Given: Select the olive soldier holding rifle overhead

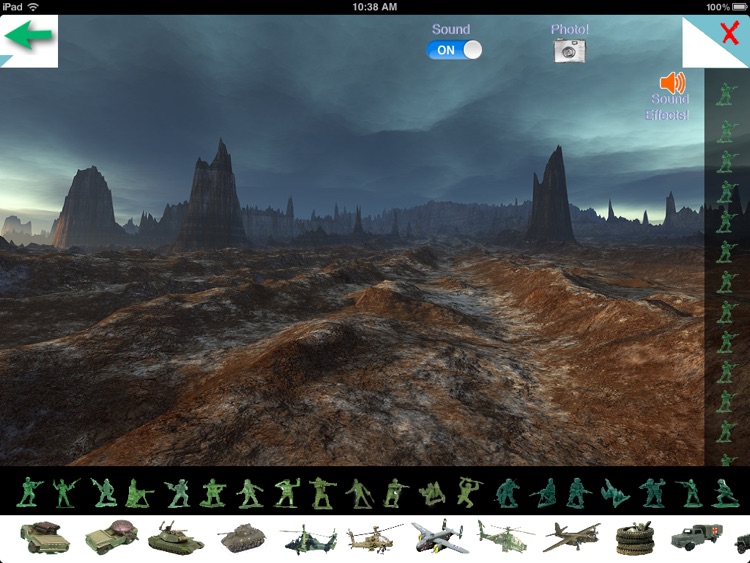Looking at the screenshot, I should click(x=468, y=492).
